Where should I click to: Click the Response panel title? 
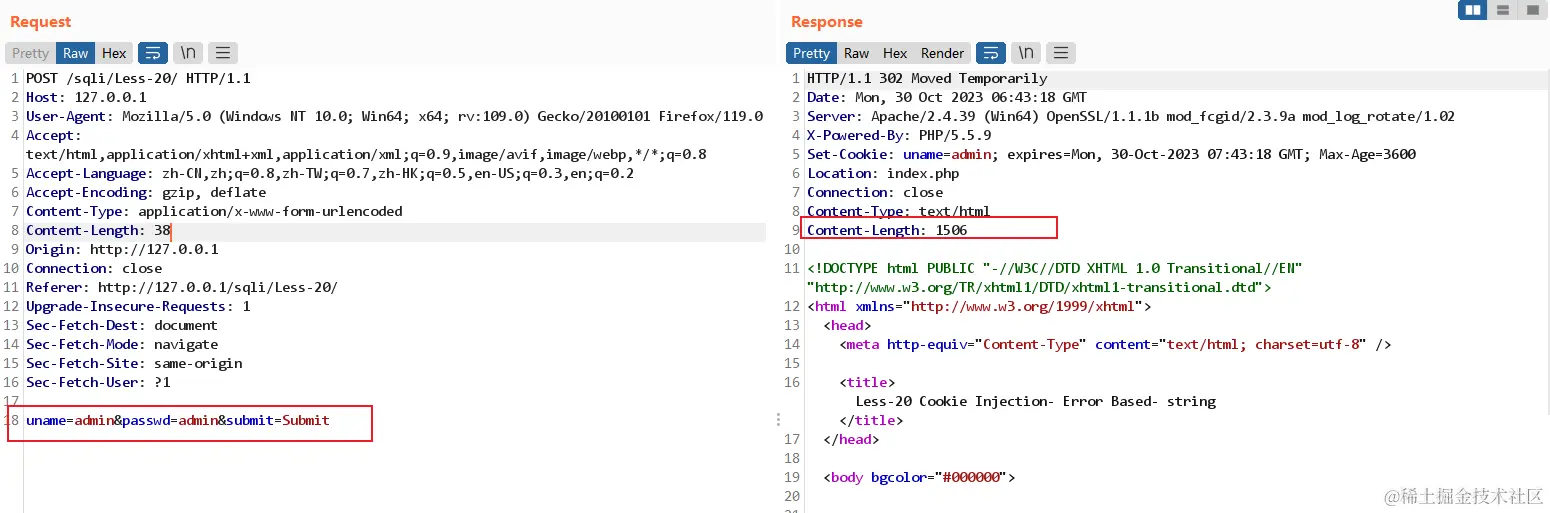(x=827, y=22)
